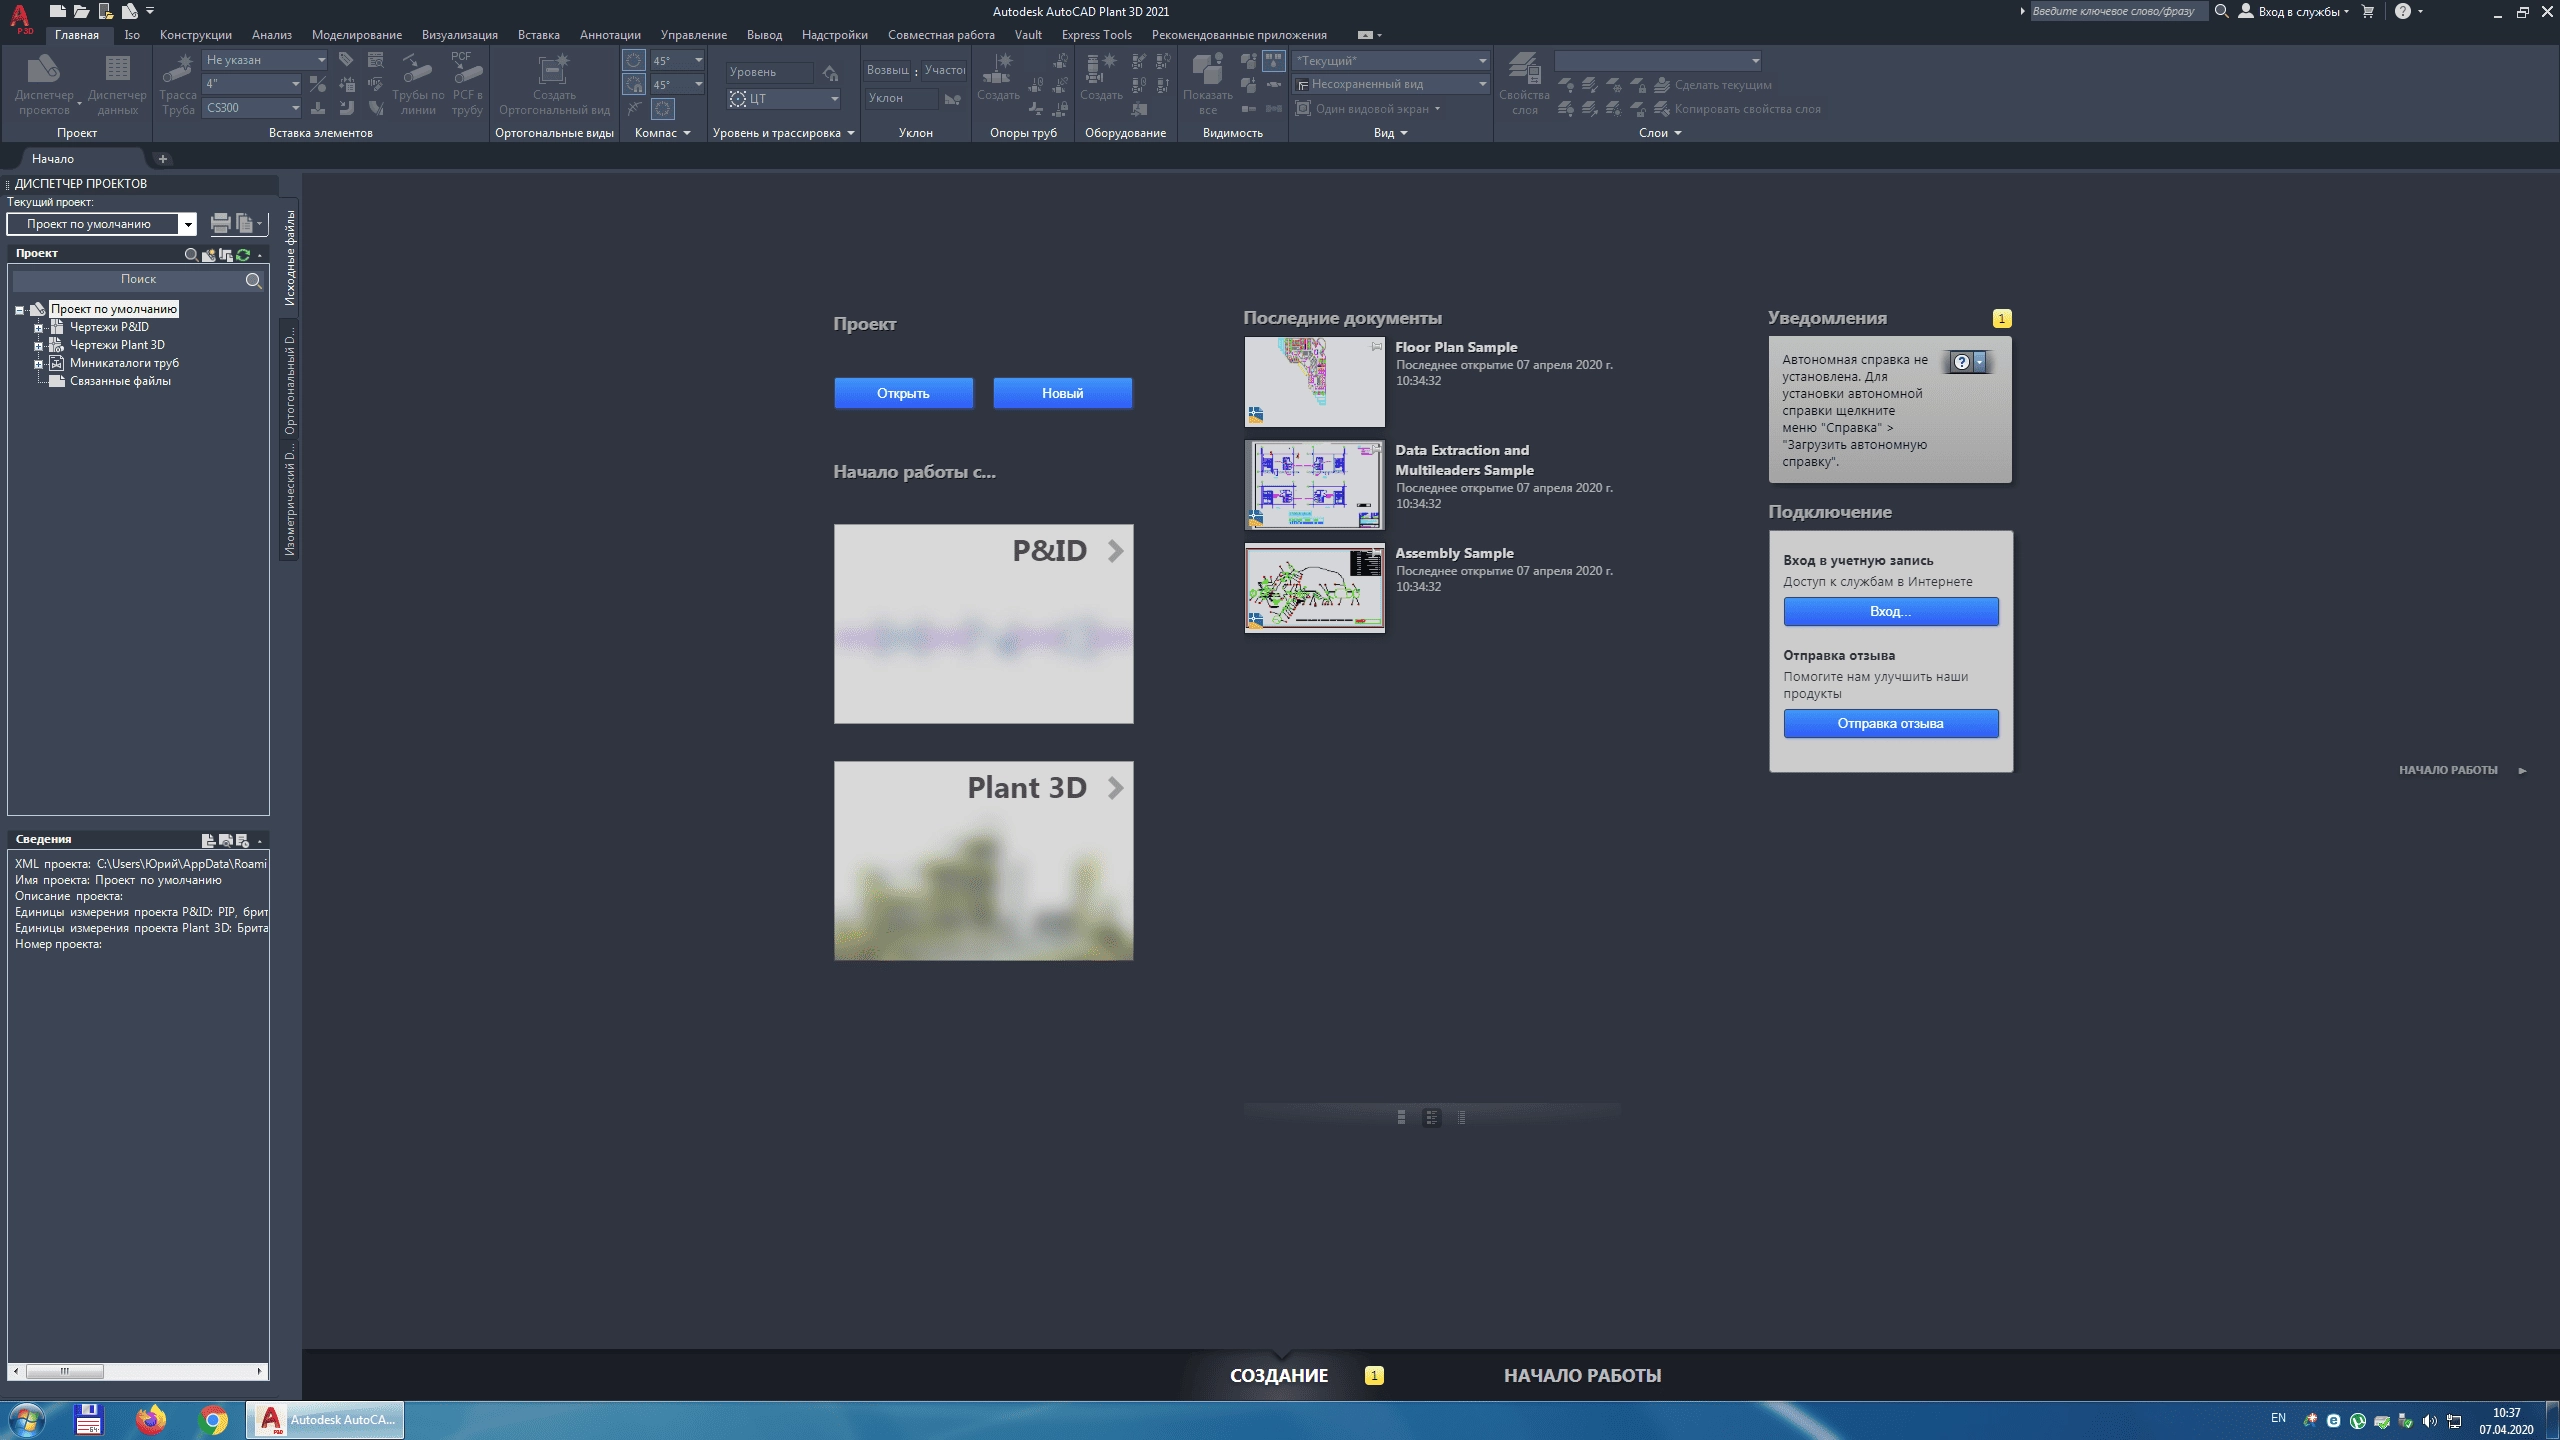The width and height of the screenshot is (2560, 1440).
Task: Open the Диспетчер данных ribbon tool
Action: 117,84
